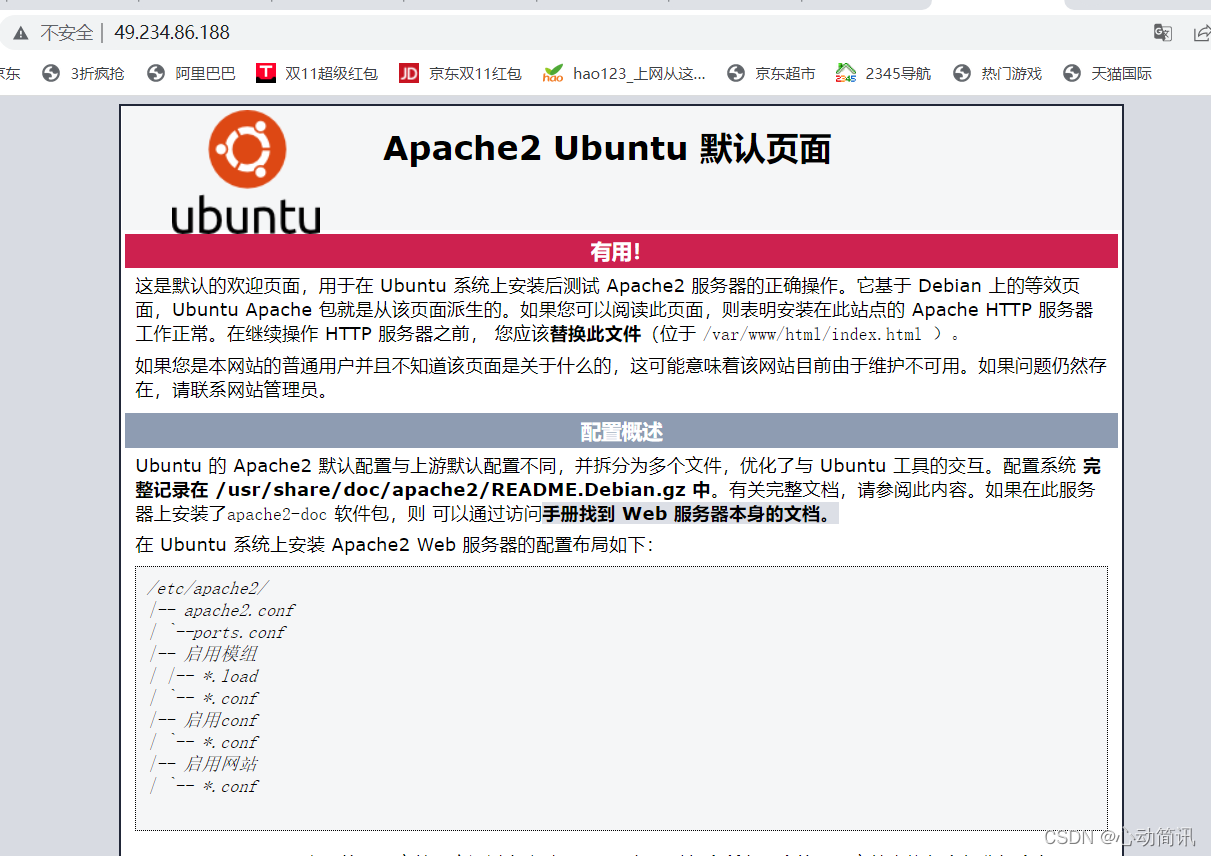Click the share icon in address bar

click(x=1202, y=33)
